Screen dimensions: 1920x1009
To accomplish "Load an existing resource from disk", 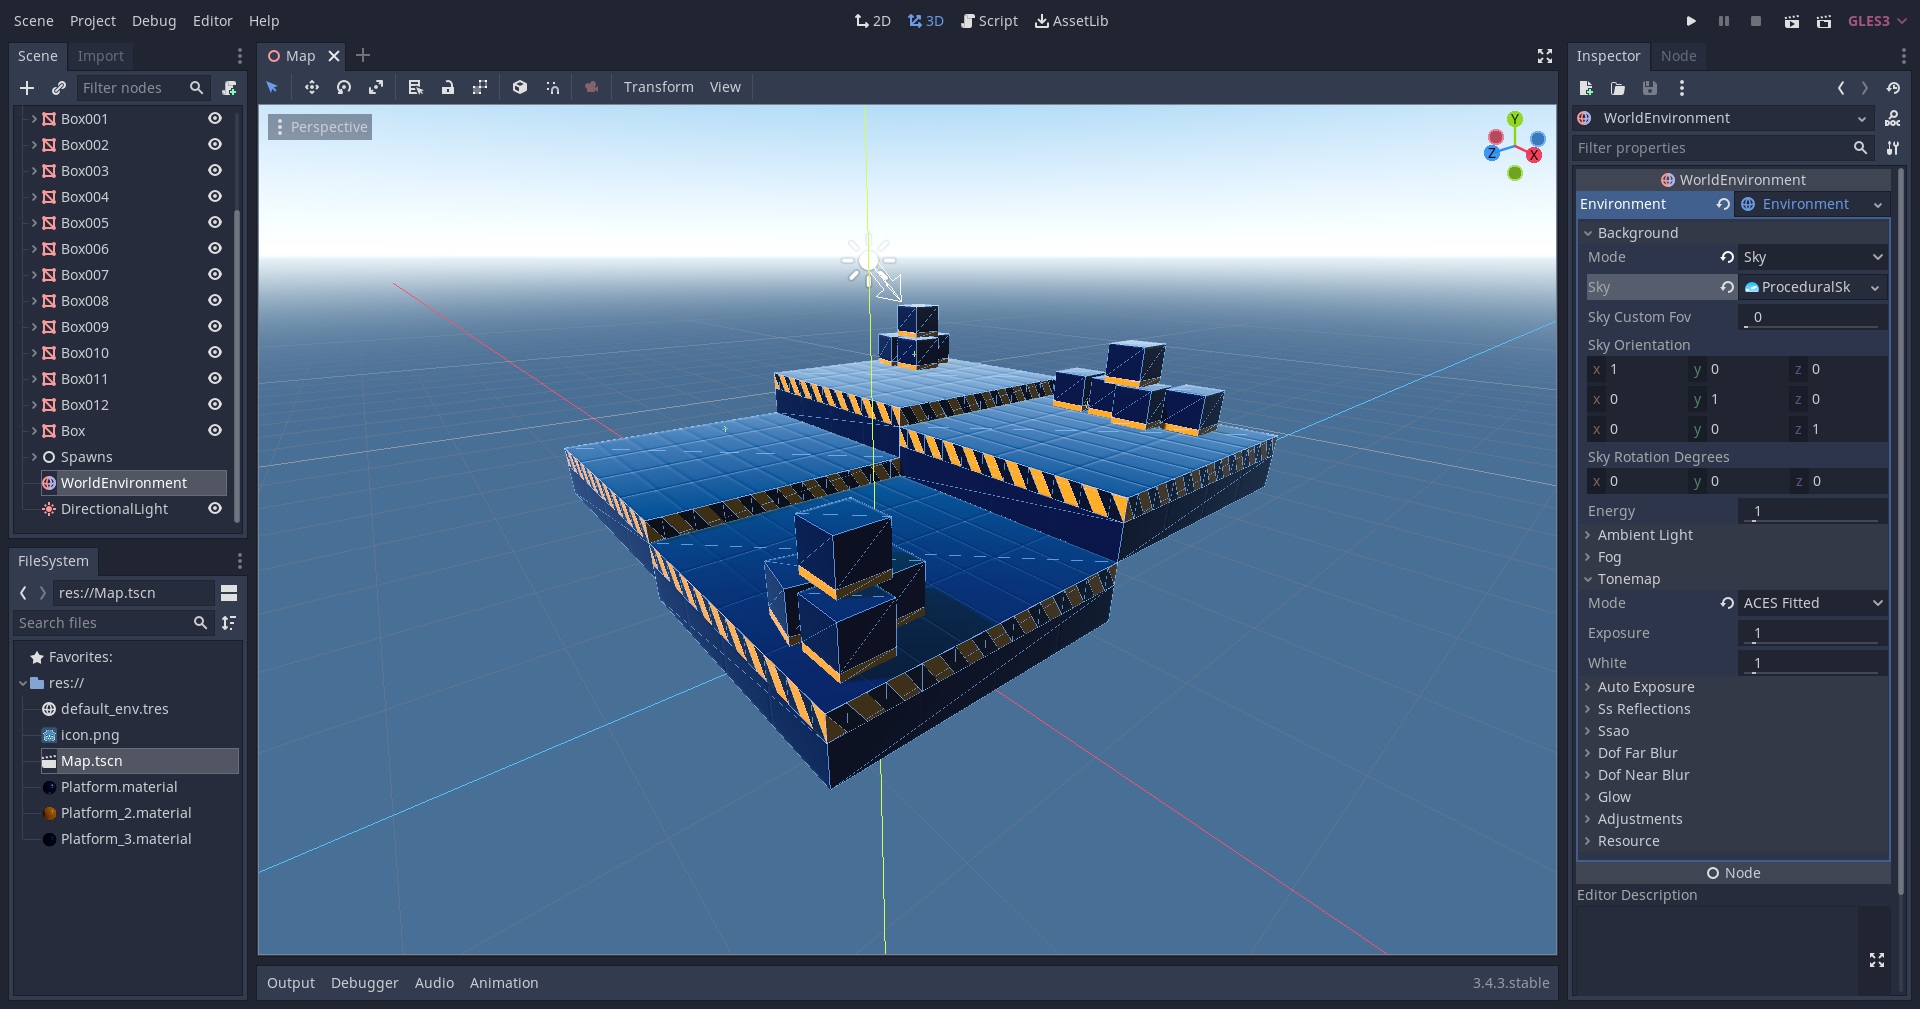I will 1618,88.
